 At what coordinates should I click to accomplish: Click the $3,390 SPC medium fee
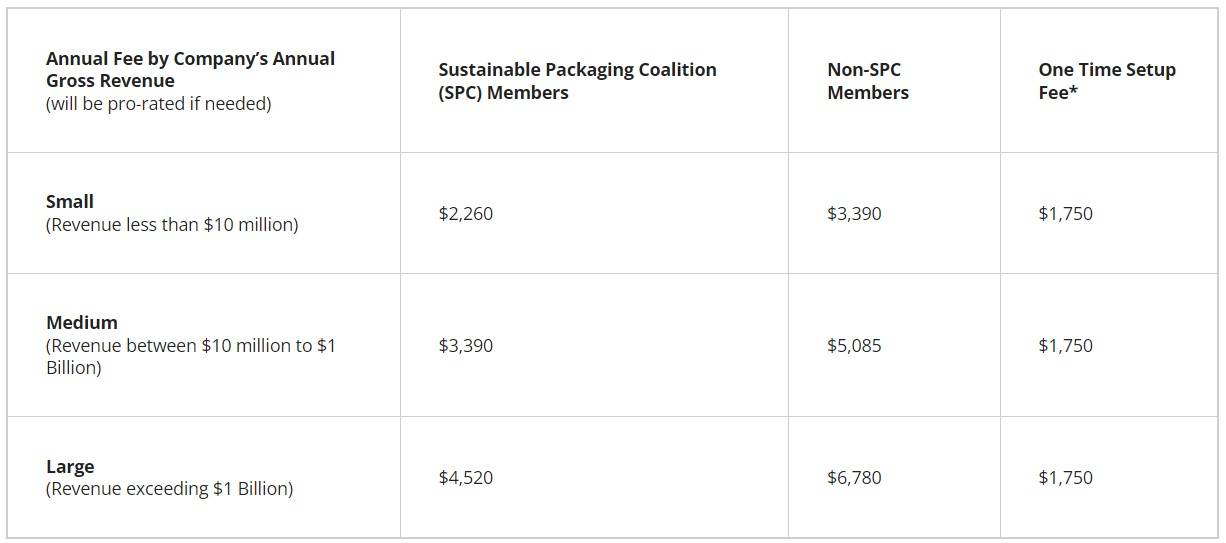[465, 345]
